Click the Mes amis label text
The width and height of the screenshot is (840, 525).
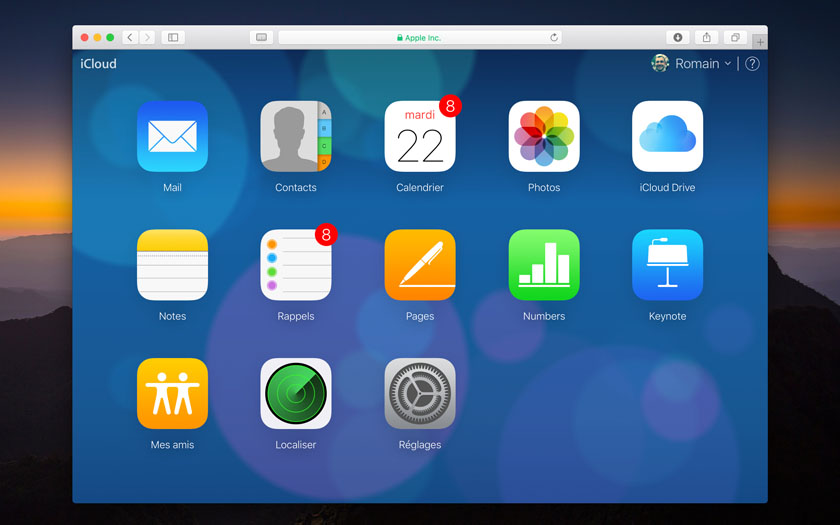(x=172, y=445)
